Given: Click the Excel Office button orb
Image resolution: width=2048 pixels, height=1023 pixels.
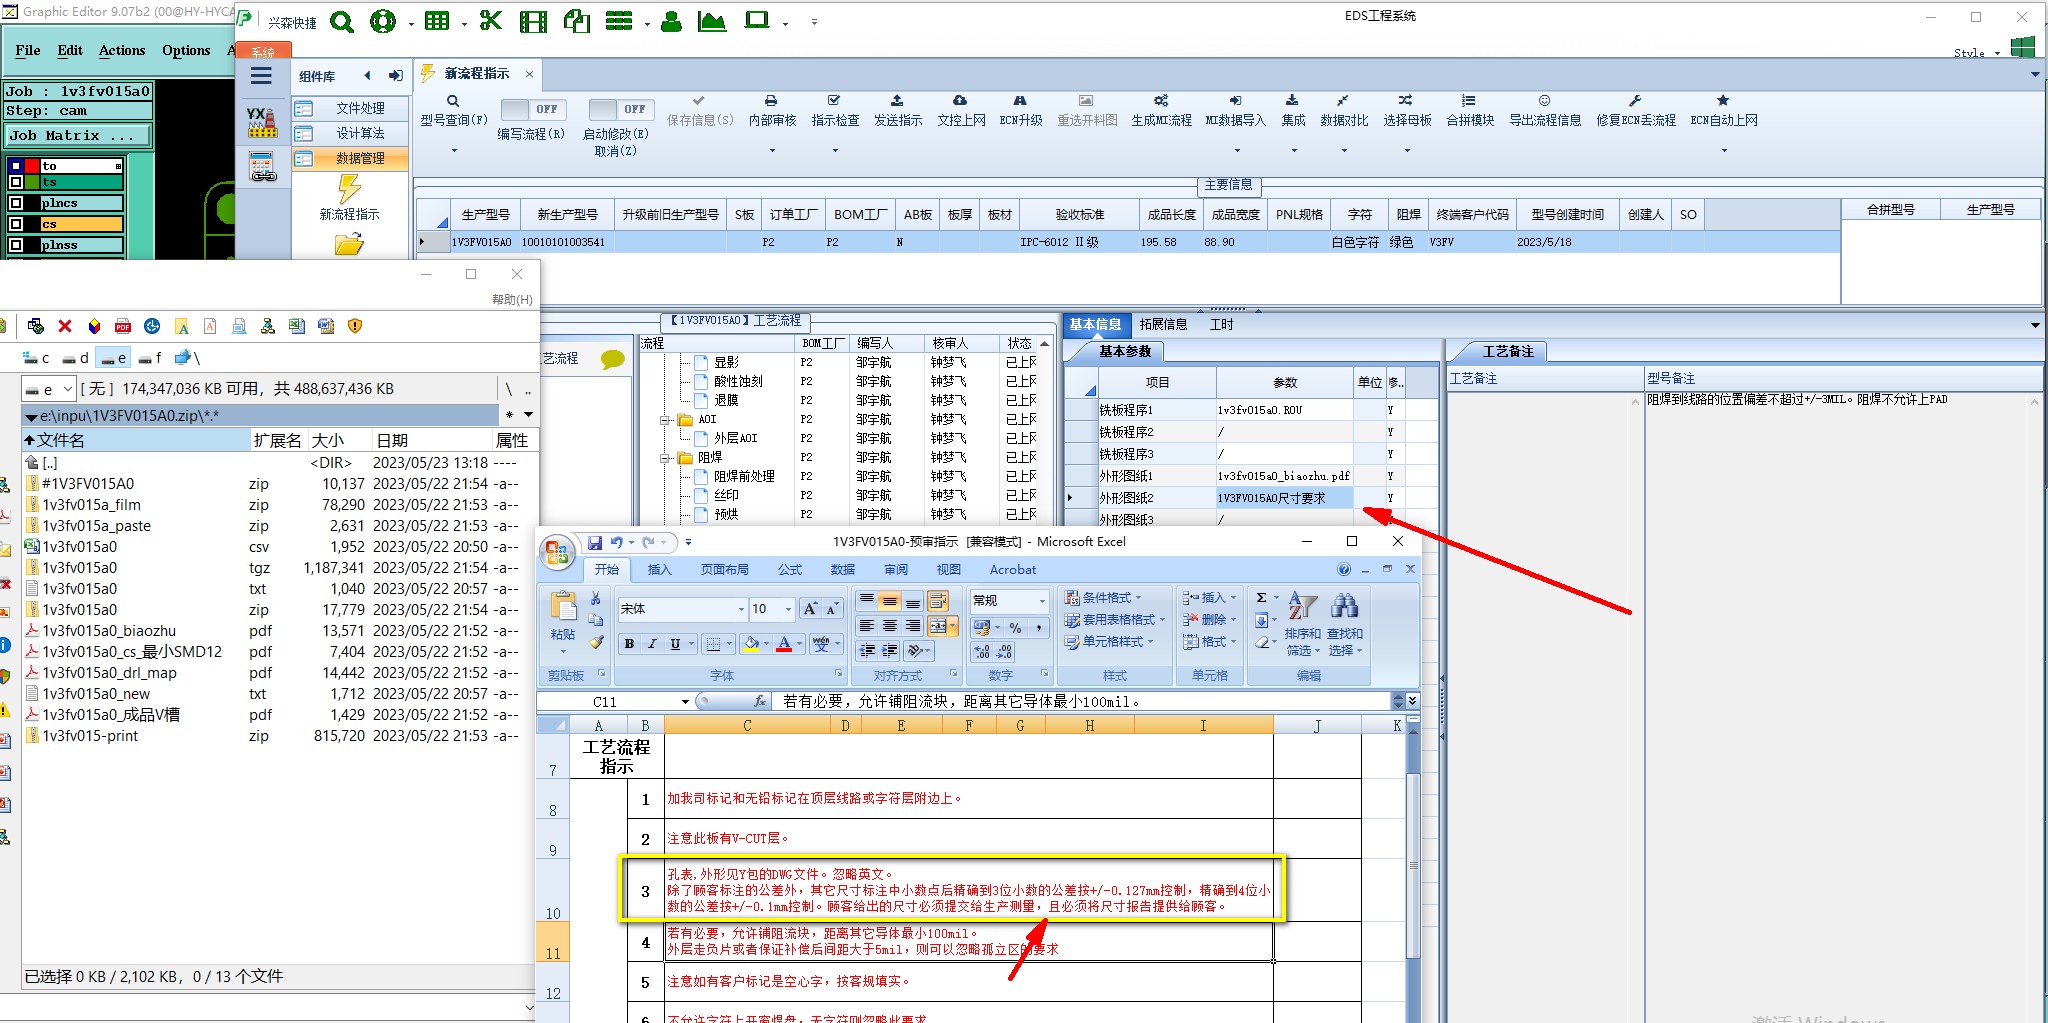Looking at the screenshot, I should (557, 553).
